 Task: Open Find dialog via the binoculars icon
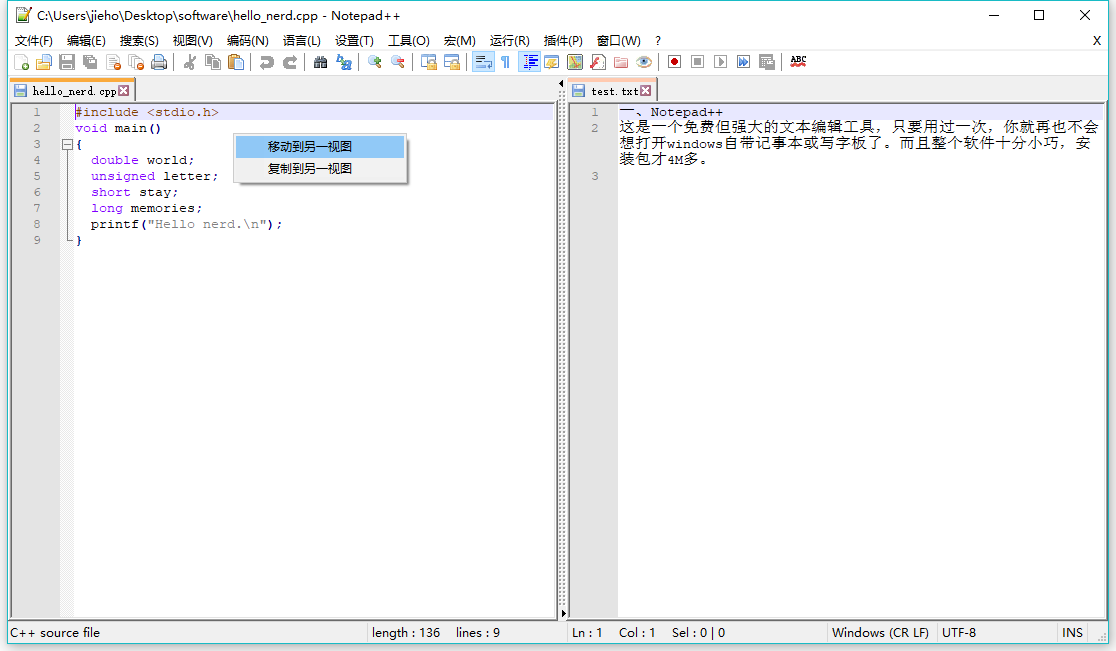pos(320,61)
